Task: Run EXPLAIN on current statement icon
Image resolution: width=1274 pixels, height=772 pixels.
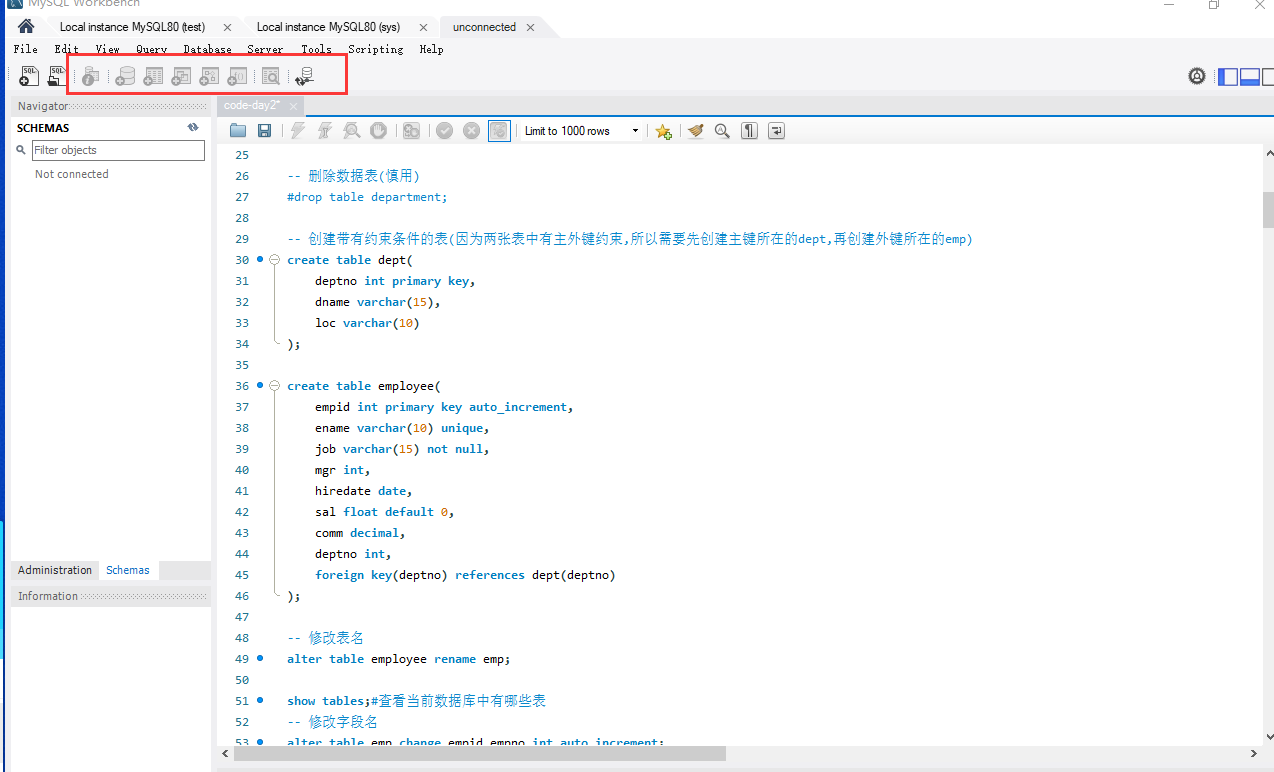Action: (x=352, y=131)
